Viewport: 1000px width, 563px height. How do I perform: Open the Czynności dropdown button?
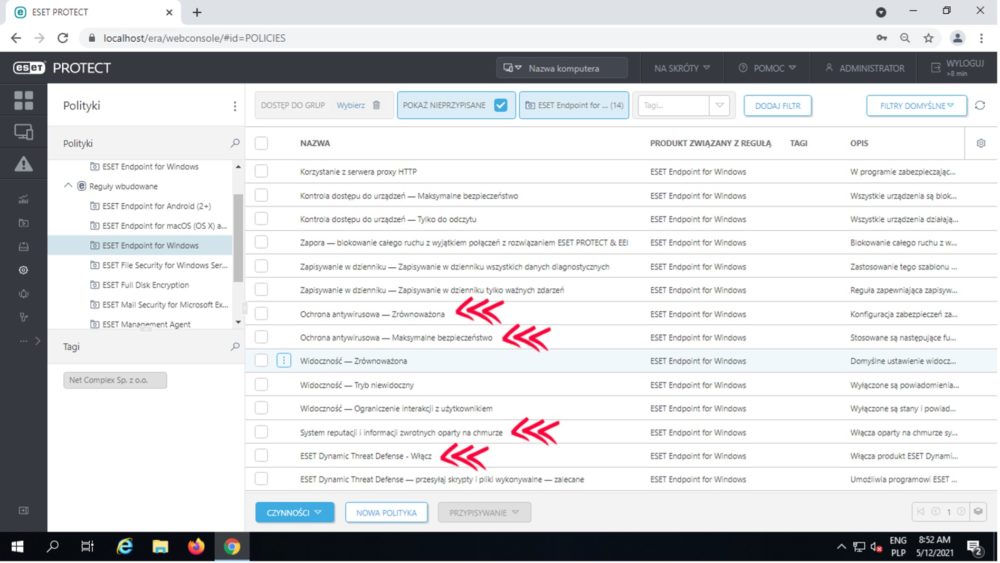point(295,512)
